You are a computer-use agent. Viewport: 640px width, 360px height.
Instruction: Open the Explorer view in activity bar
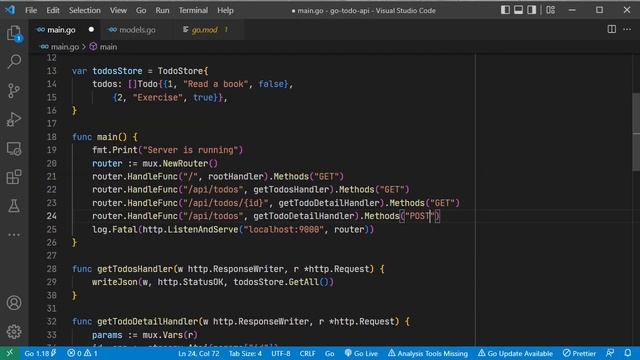pos(14,33)
